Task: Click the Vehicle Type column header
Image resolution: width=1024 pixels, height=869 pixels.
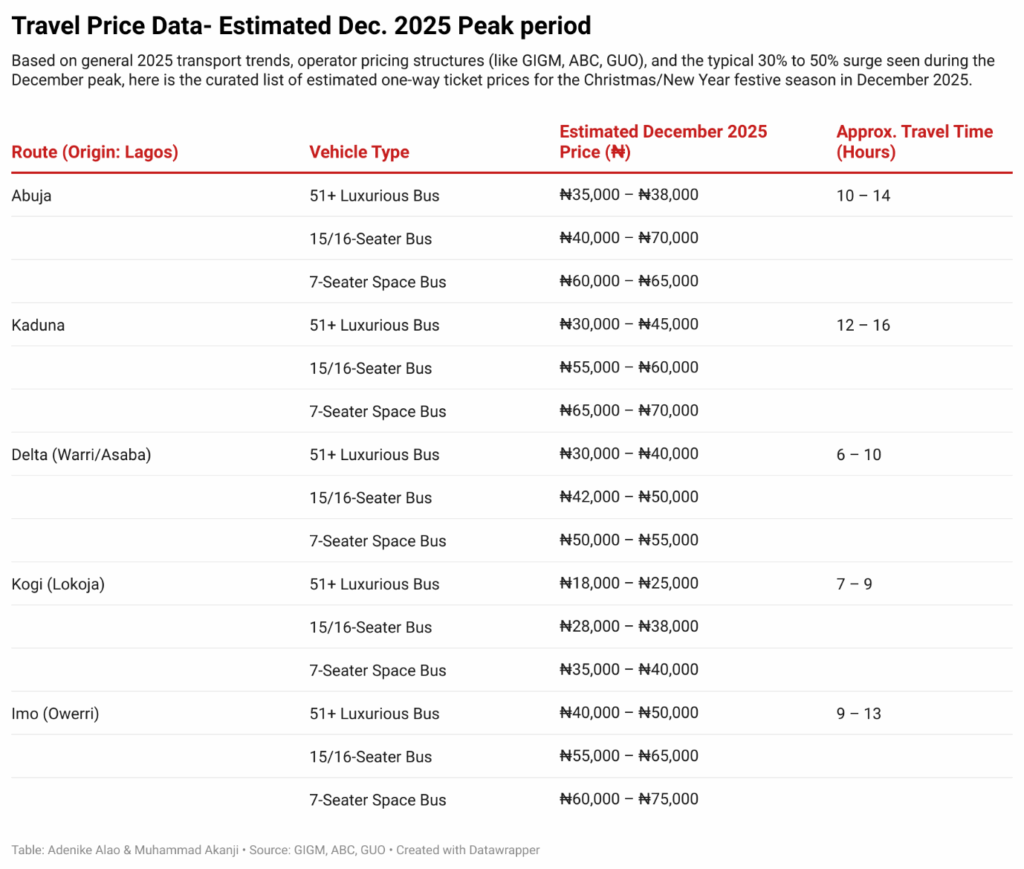Action: pyautogui.click(x=359, y=152)
